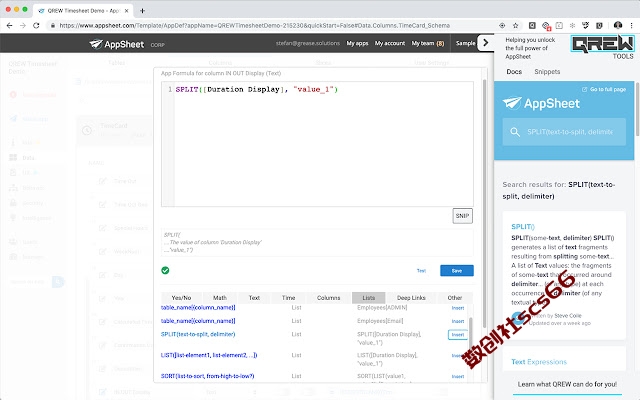The height and width of the screenshot is (400, 640).
Task: Click Learn what QREW can do for you
Action: (x=567, y=384)
